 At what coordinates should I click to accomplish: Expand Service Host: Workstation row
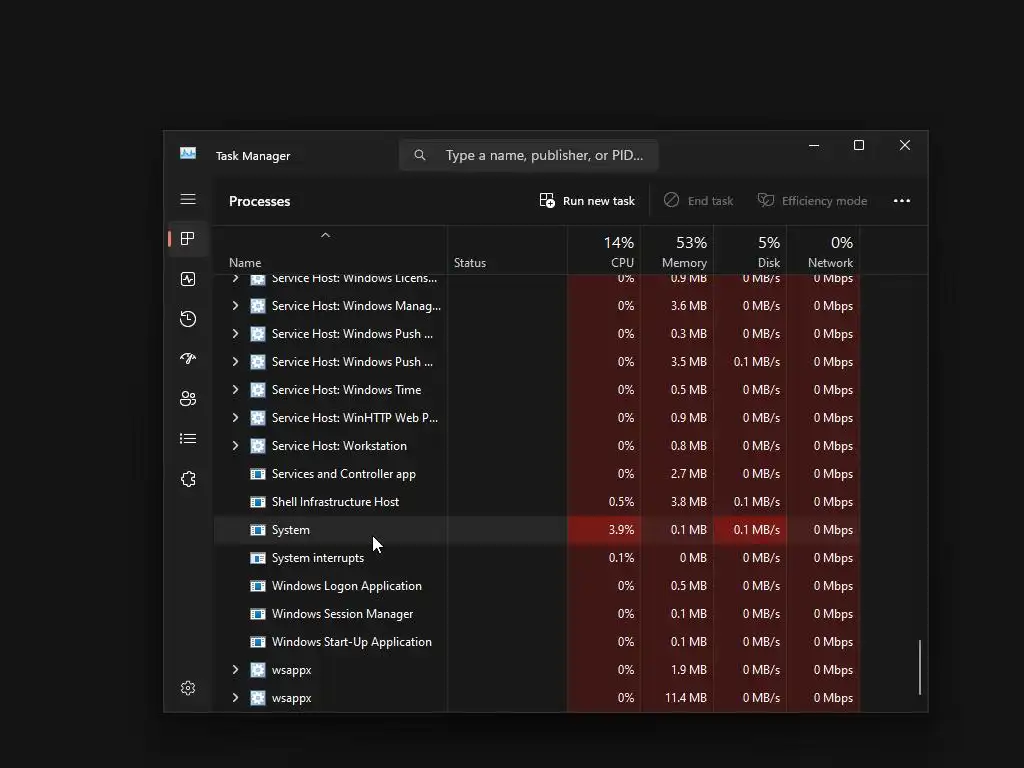click(235, 446)
